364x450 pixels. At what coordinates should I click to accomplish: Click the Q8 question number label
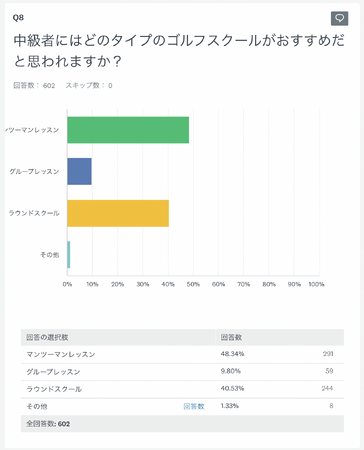[18, 18]
